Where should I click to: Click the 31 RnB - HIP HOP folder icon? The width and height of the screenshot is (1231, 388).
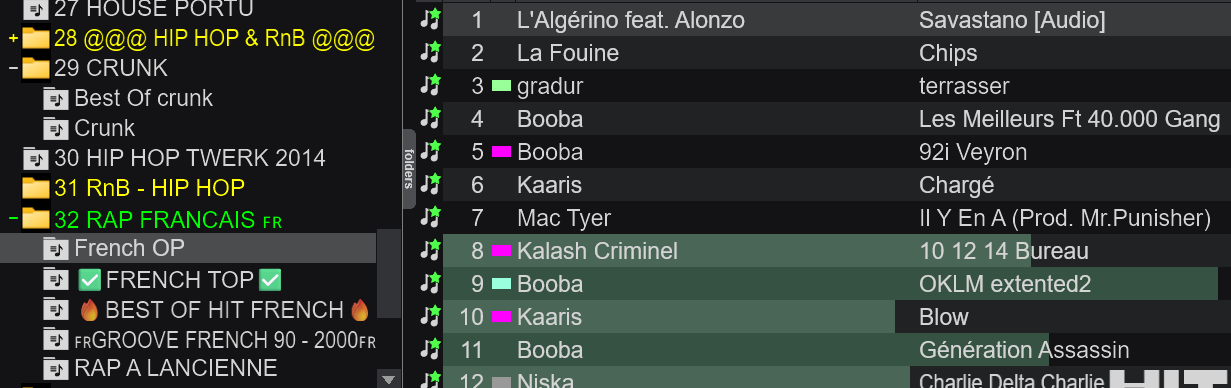[36, 188]
